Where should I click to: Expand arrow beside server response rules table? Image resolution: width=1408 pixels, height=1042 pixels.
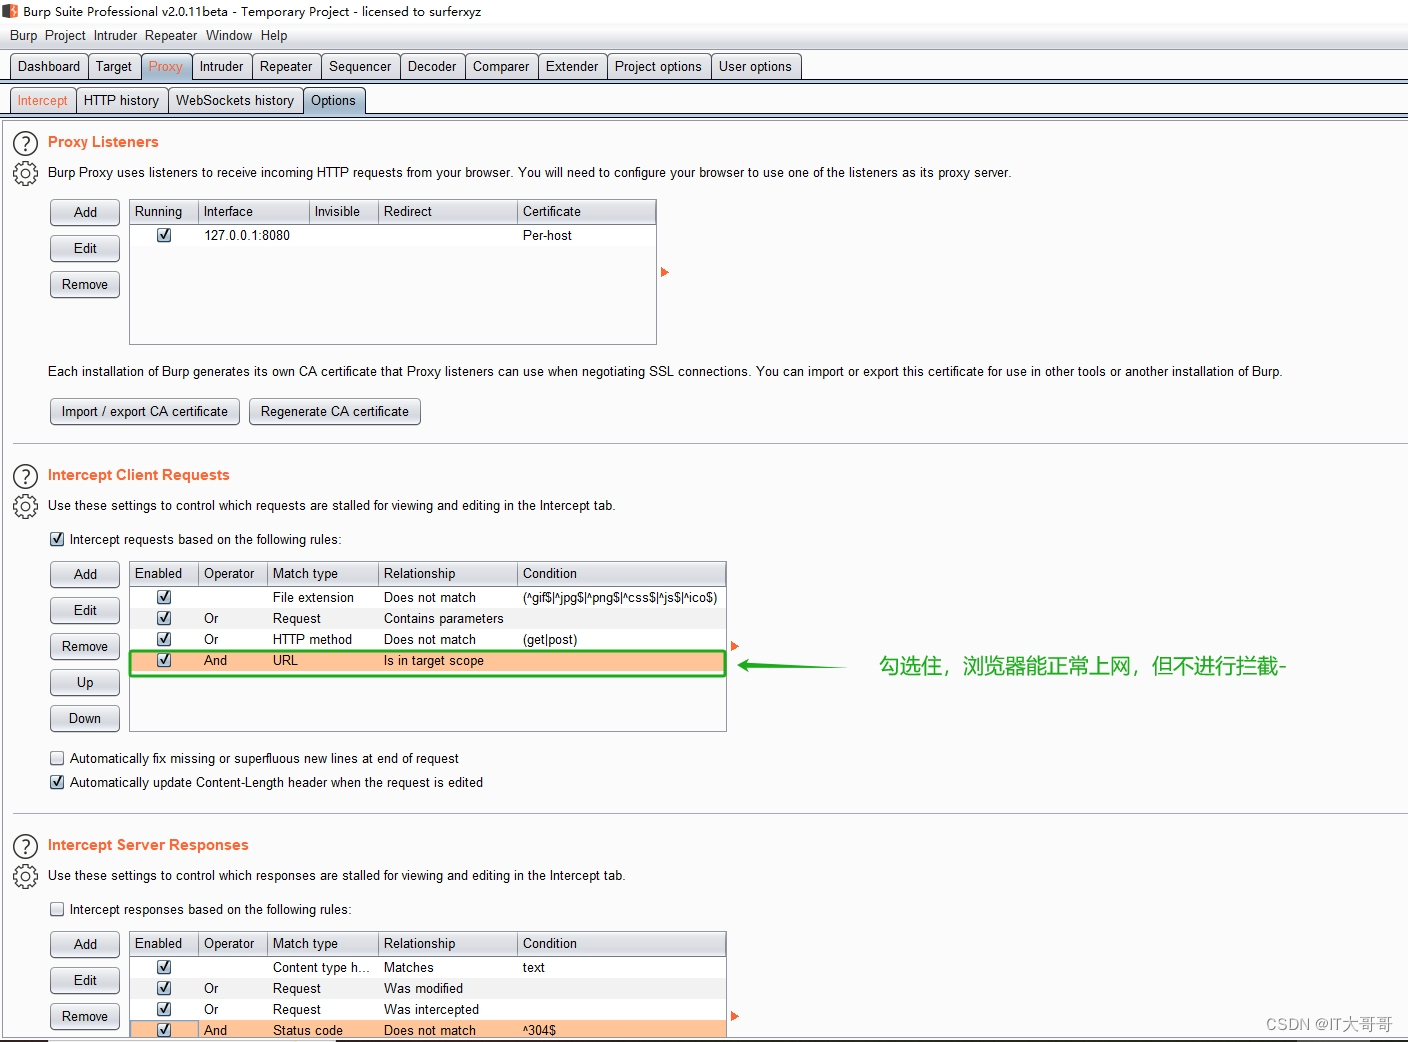click(x=735, y=1016)
